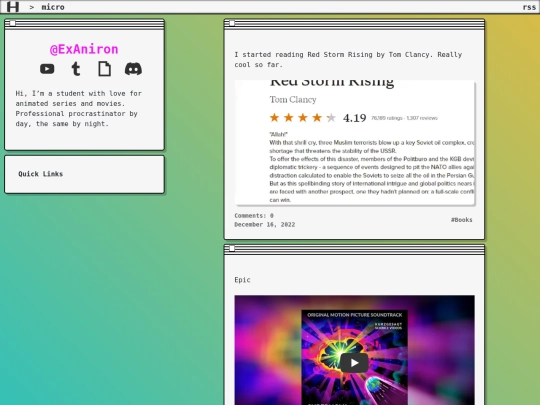Click the student bio paragraph
The width and height of the screenshot is (540, 405).
point(79,108)
